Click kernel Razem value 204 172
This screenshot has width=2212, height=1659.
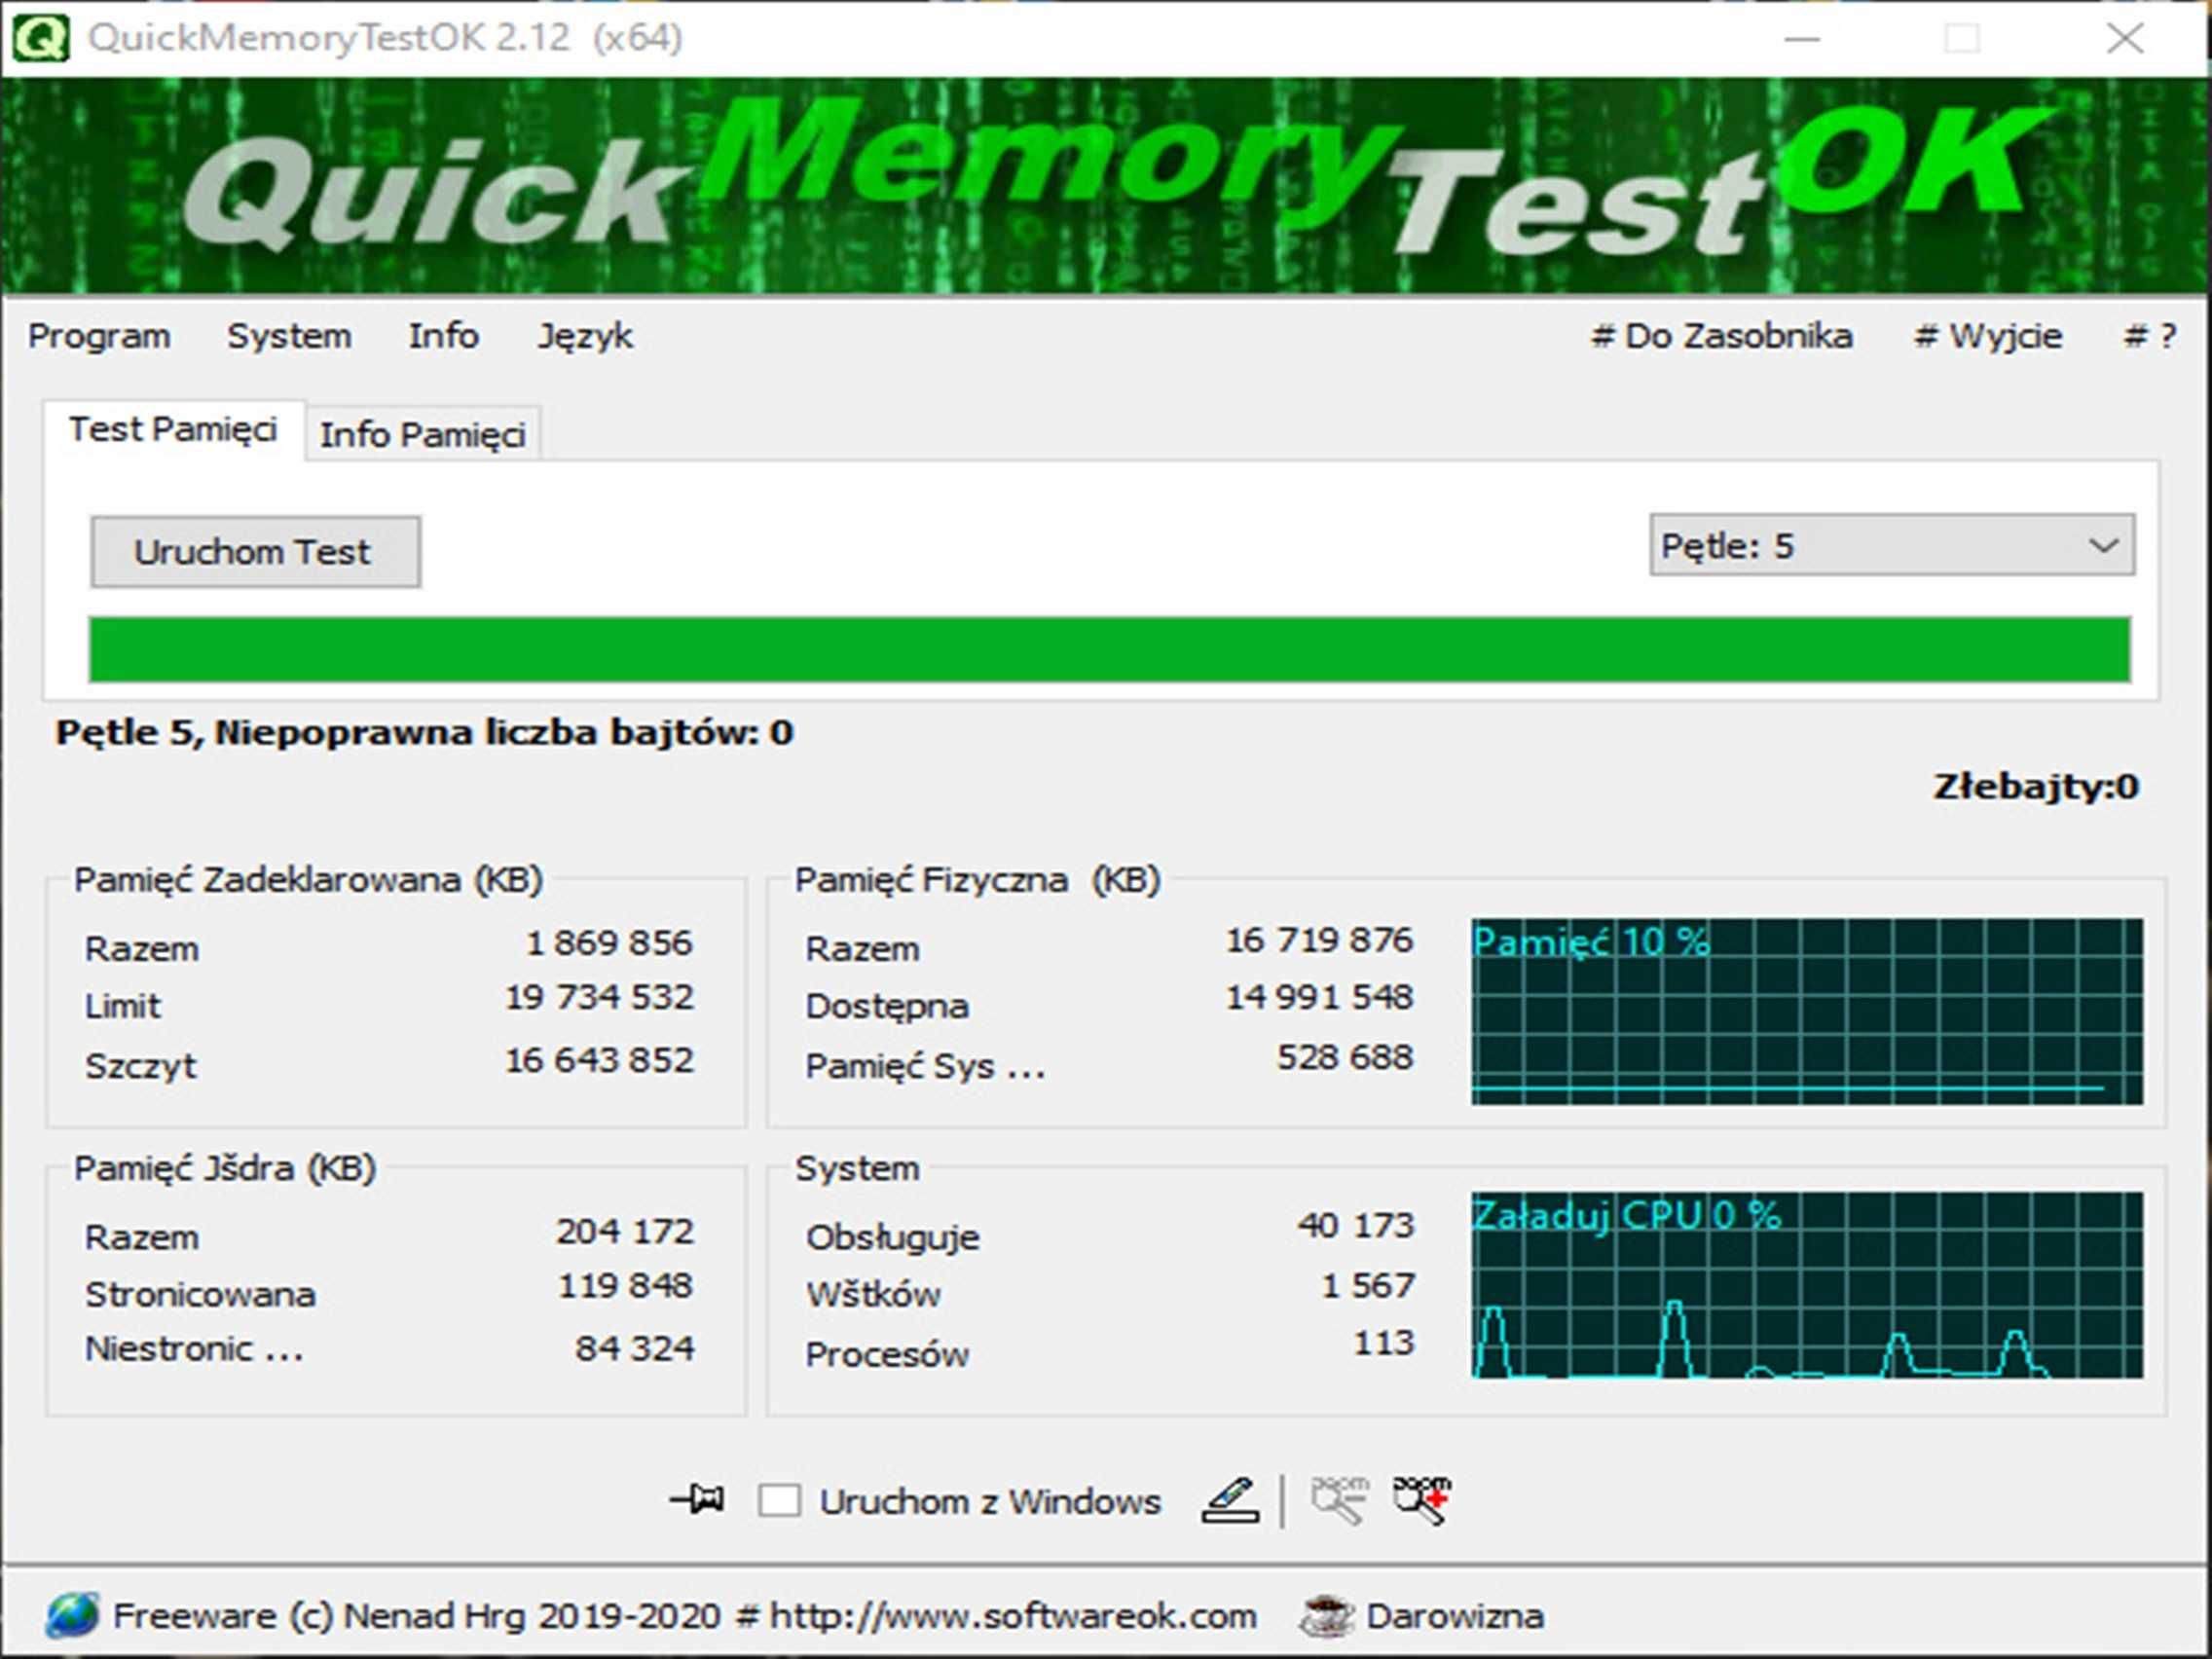click(625, 1231)
